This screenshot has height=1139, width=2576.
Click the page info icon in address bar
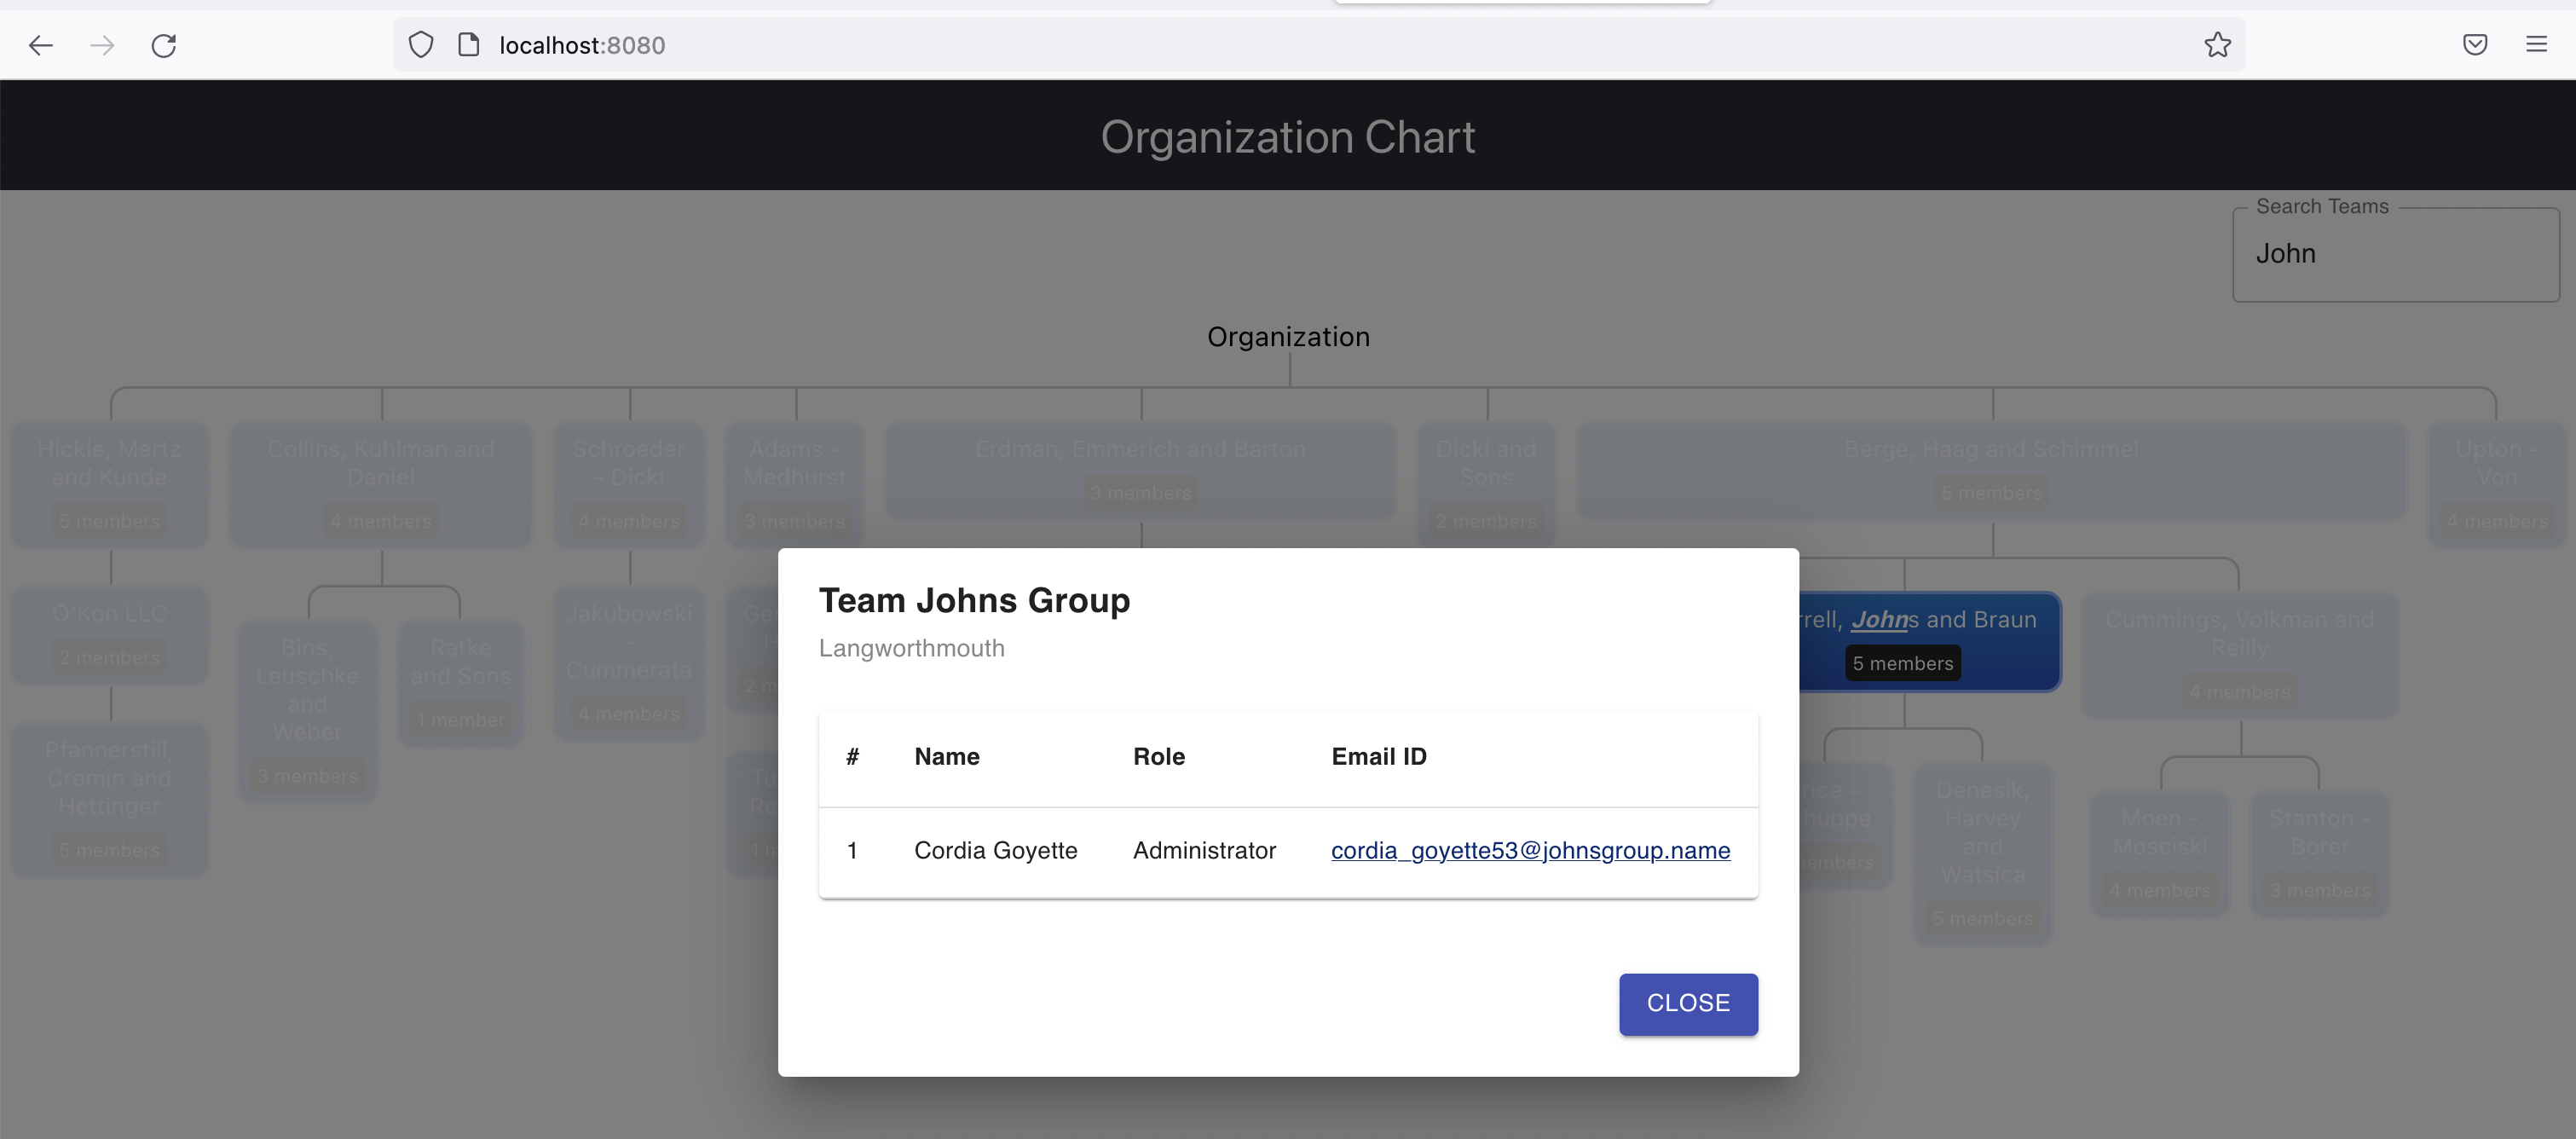[467, 44]
